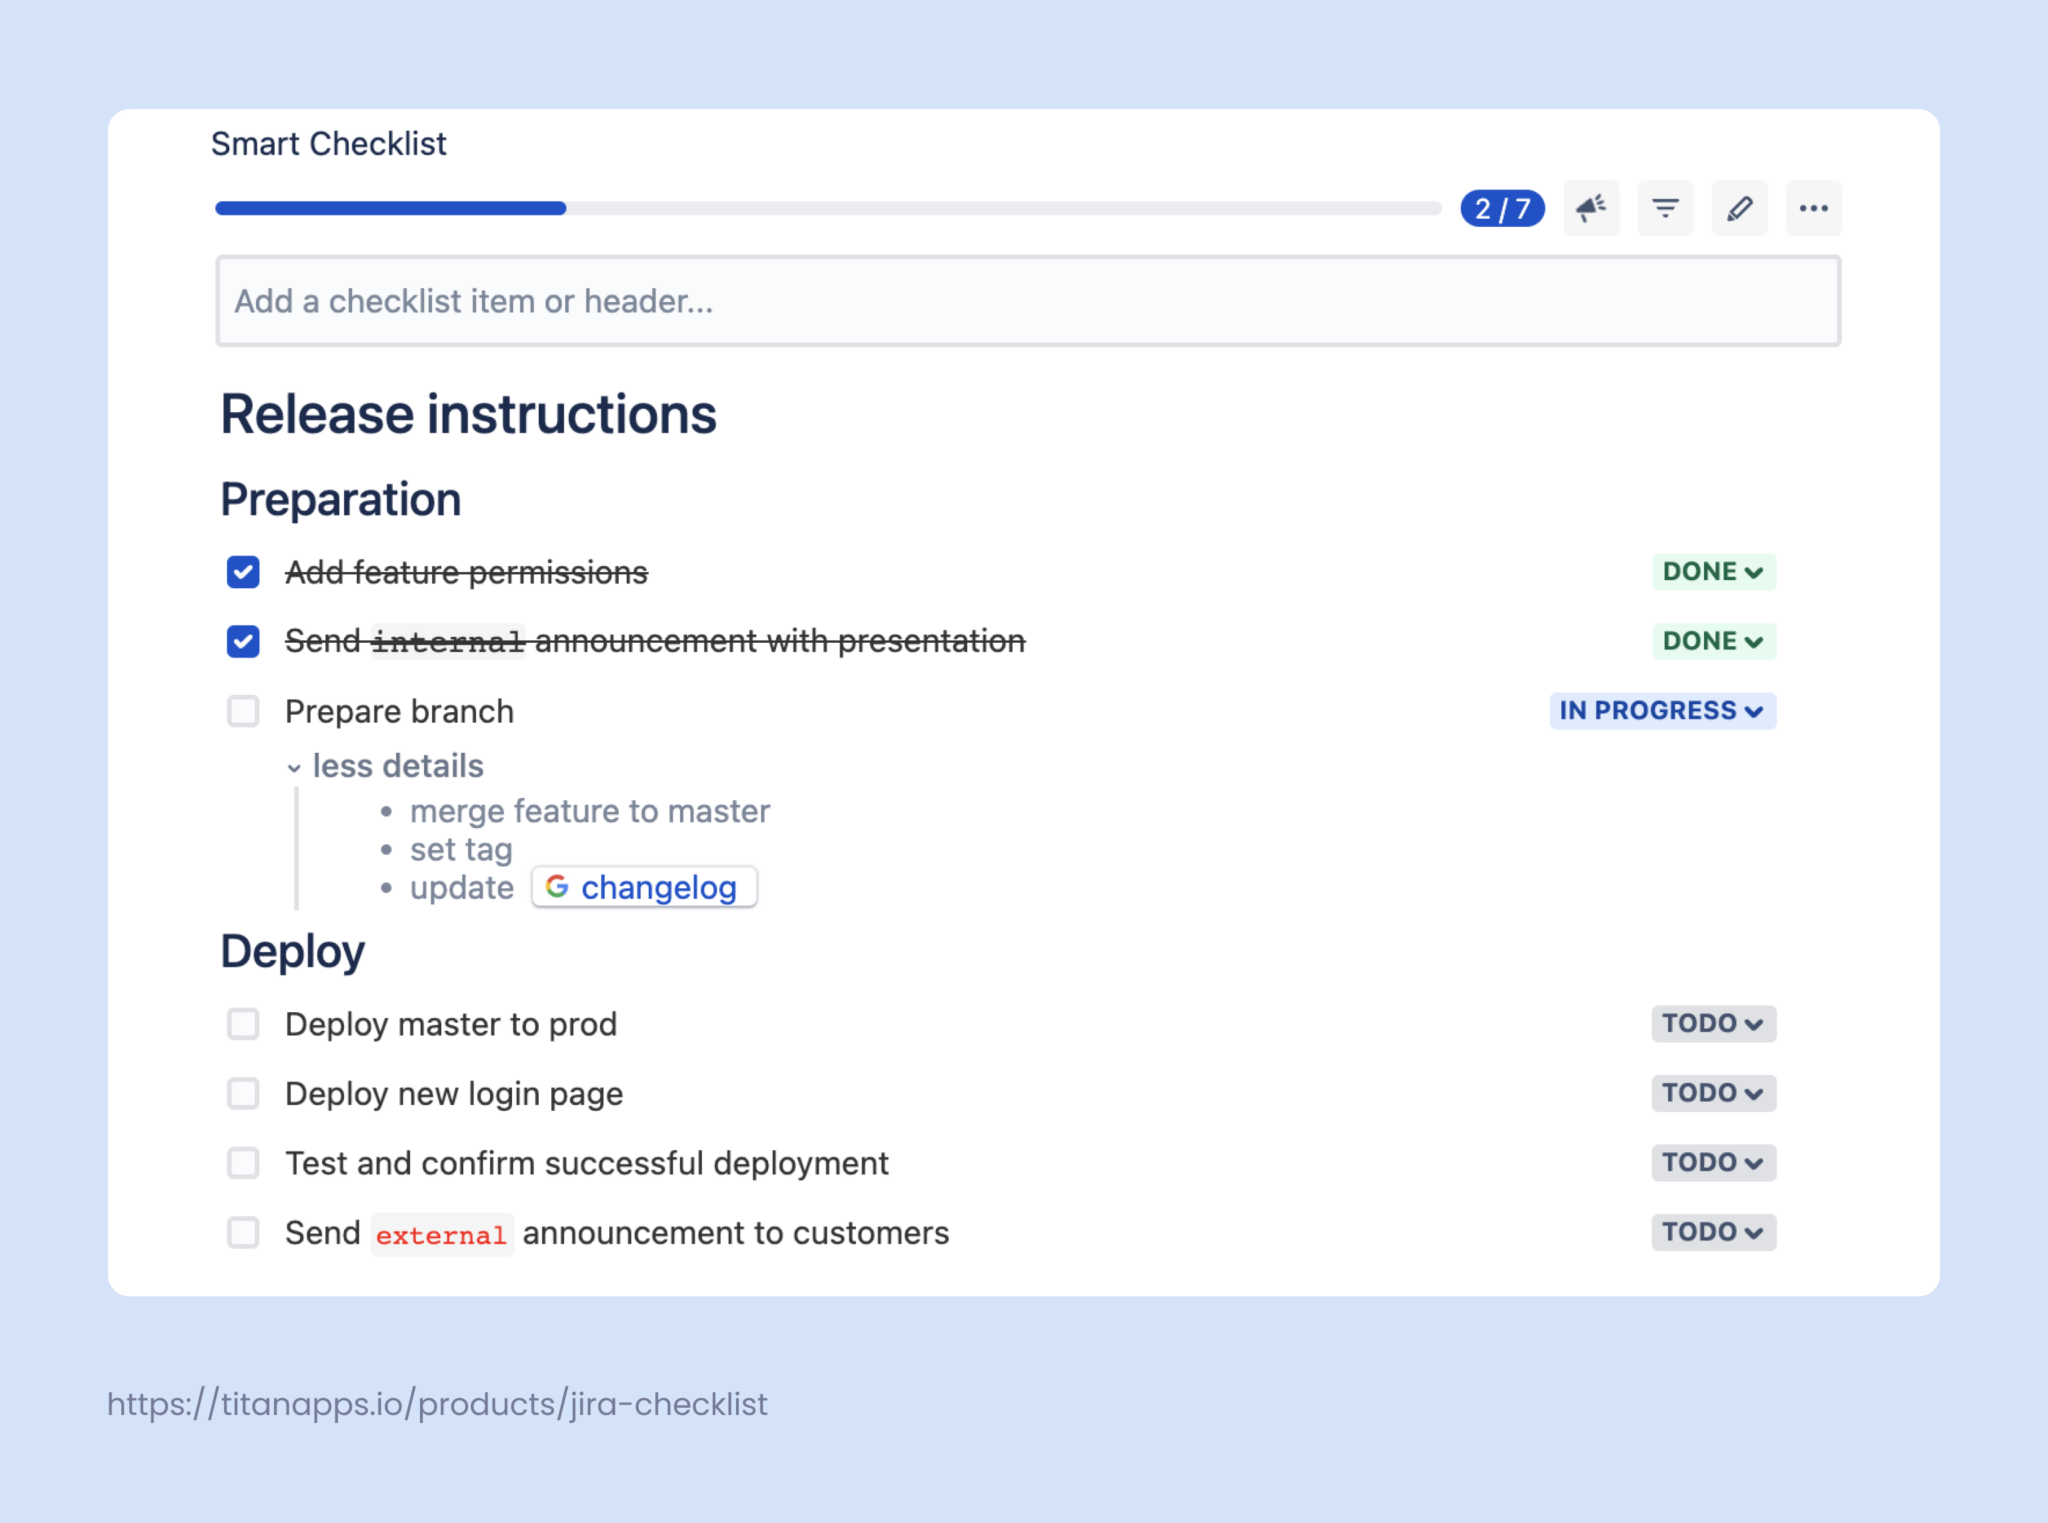
Task: Open IN PROGRESS status dropdown
Action: pyautogui.click(x=1662, y=711)
